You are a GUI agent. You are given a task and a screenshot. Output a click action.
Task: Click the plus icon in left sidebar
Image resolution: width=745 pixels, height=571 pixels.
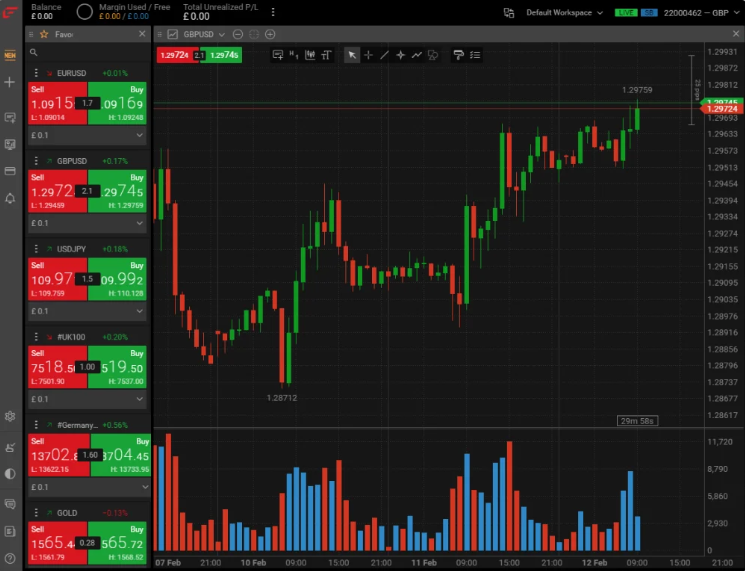pos(10,82)
